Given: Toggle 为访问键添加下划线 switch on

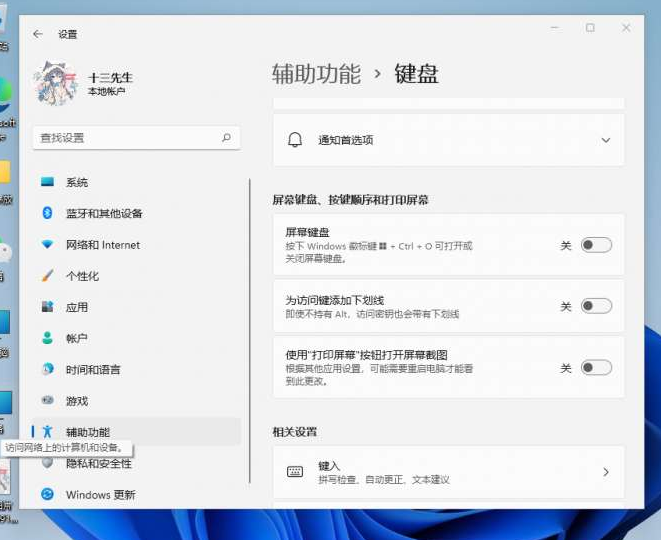Looking at the screenshot, I should coord(596,306).
